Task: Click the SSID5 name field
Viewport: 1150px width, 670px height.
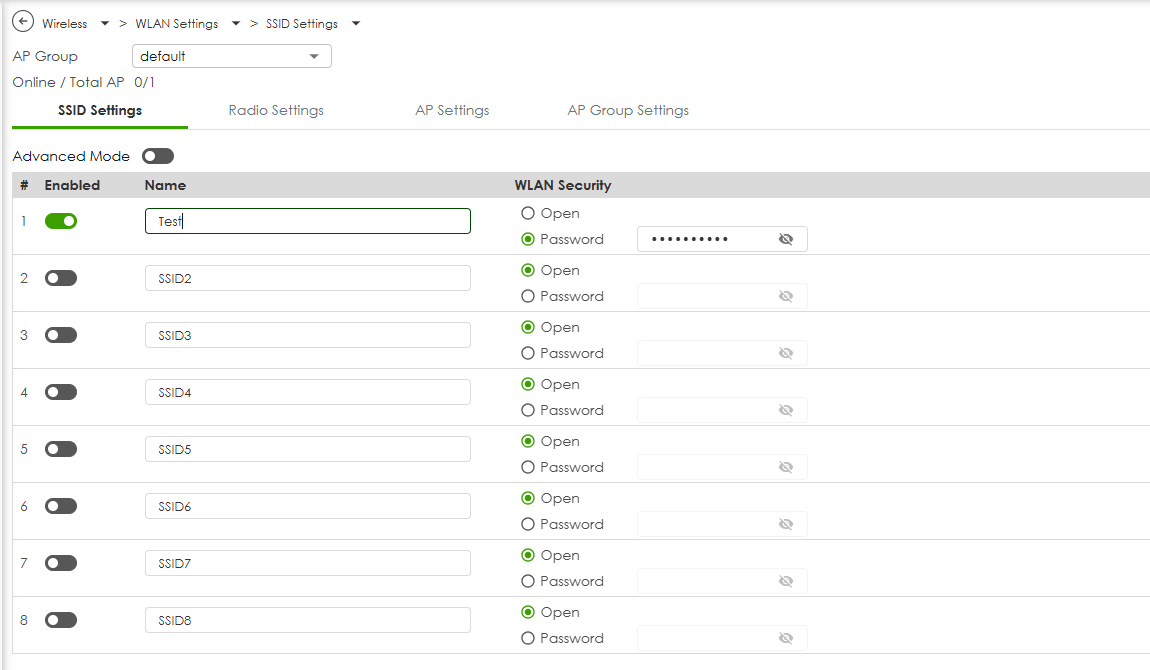Action: point(307,449)
